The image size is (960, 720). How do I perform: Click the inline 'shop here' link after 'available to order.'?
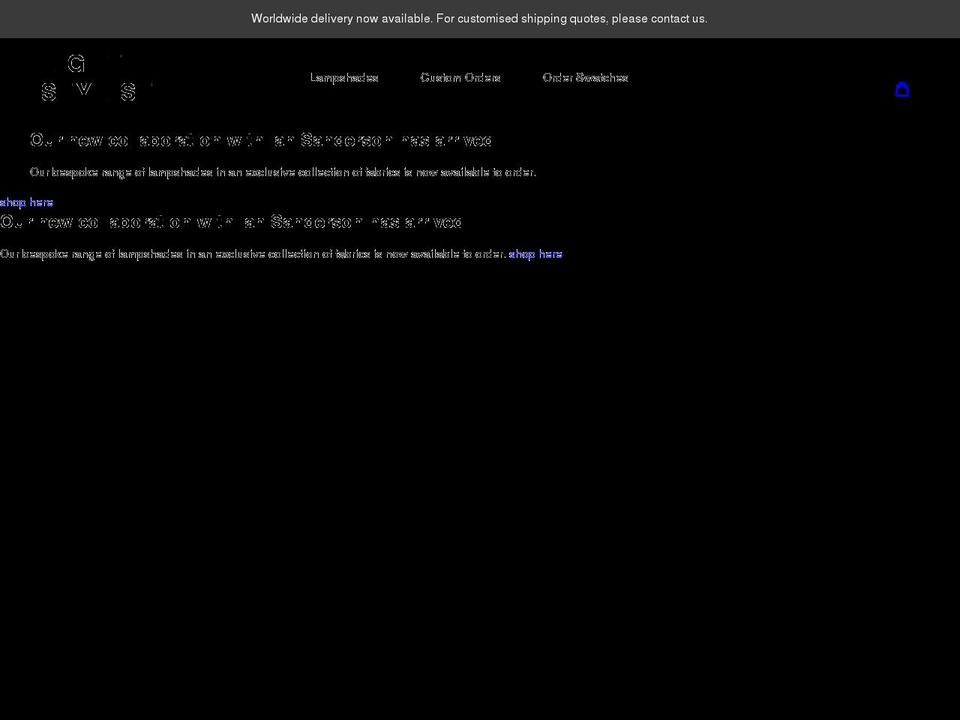535,254
